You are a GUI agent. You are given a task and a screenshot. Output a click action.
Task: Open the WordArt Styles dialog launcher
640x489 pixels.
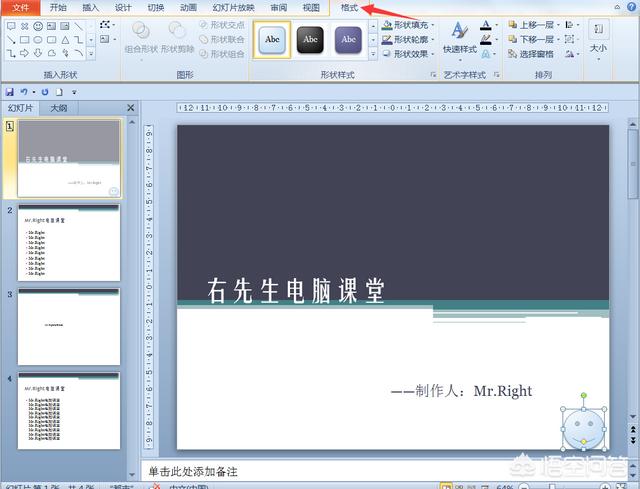click(497, 75)
